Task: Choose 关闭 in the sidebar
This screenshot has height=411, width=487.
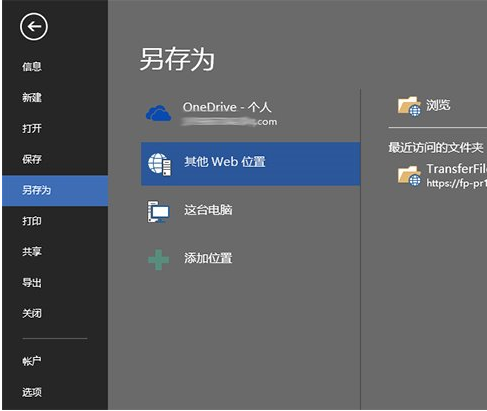Action: click(32, 313)
